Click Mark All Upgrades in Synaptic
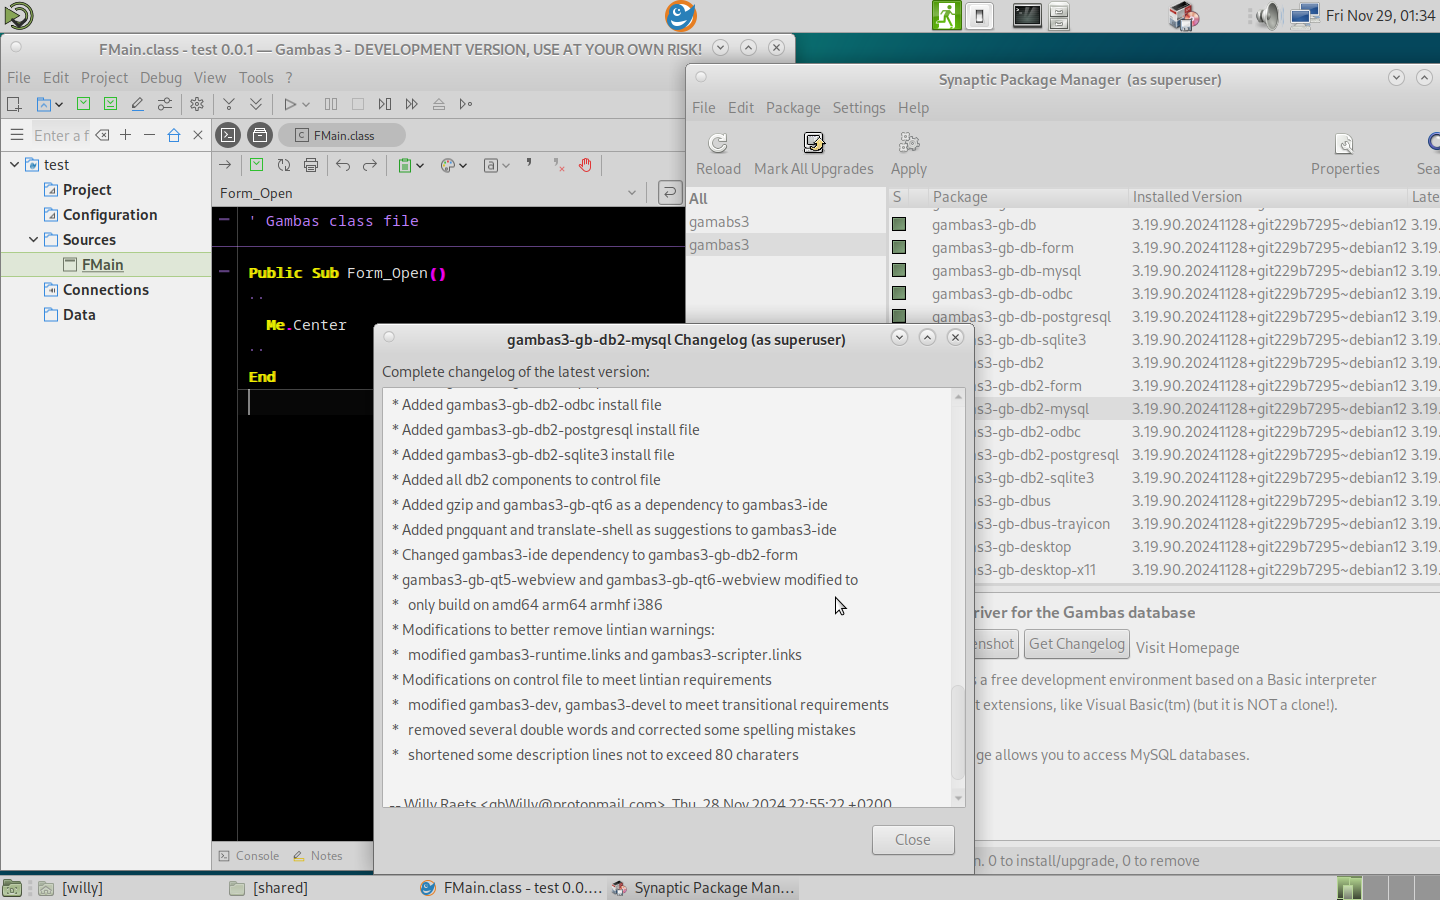The width and height of the screenshot is (1440, 900). (x=814, y=155)
